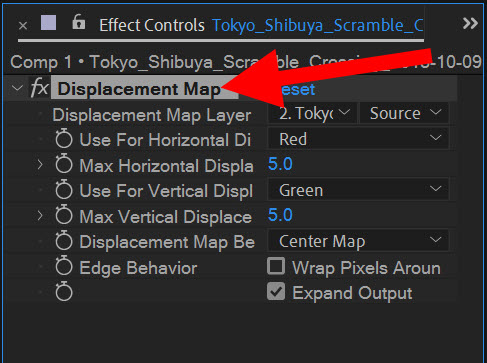Screen dimensions: 487x363
Task: Open the Effect Controls panel tab
Action: click(152, 25)
